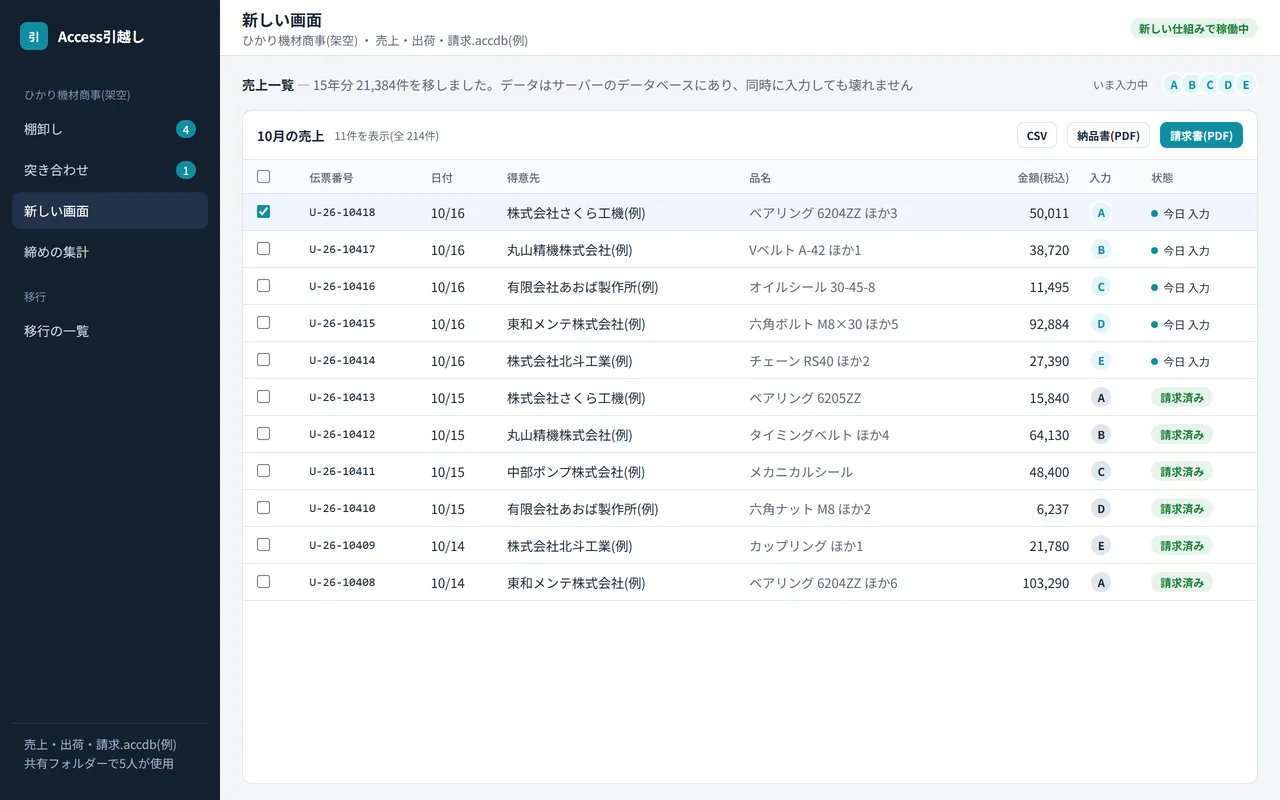
Task: Open 移行の一覧 in the sidebar
Action: (x=110, y=331)
